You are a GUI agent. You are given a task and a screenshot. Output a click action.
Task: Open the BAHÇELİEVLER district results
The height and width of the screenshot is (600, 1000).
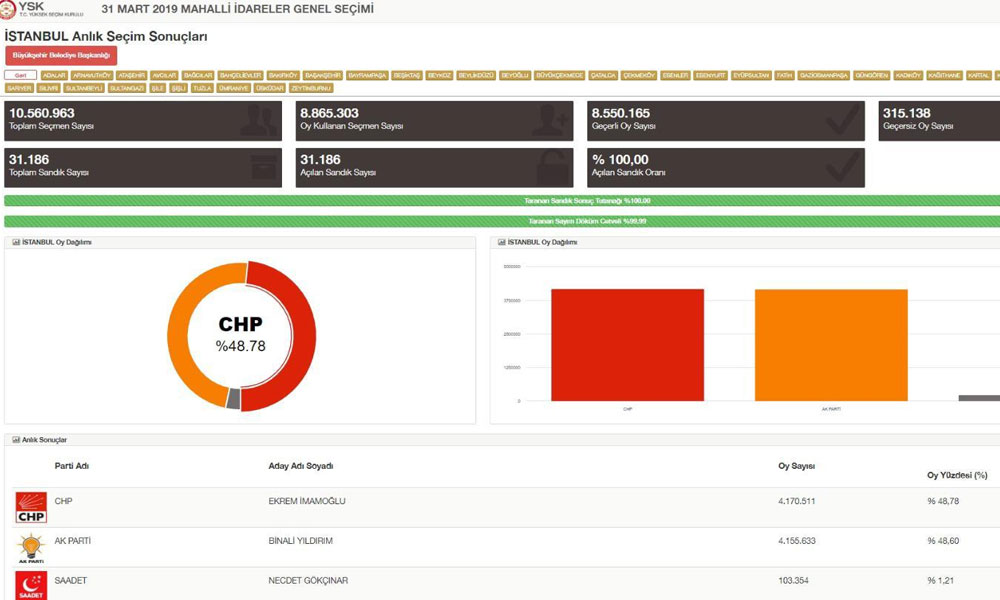click(240, 75)
